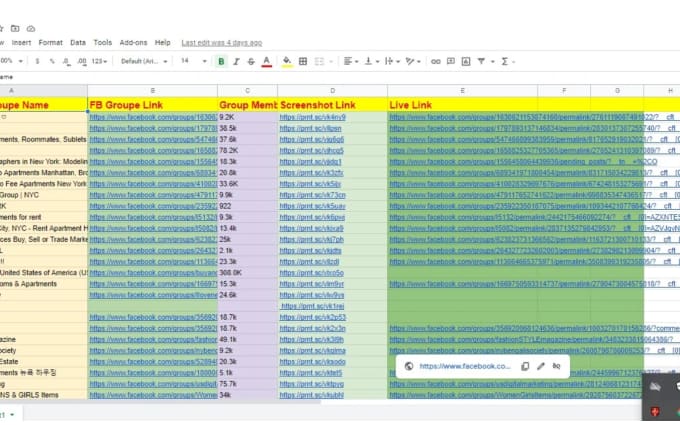This screenshot has width=680, height=425.
Task: Click the insert chart icon
Action: pyautogui.click(x=466, y=62)
